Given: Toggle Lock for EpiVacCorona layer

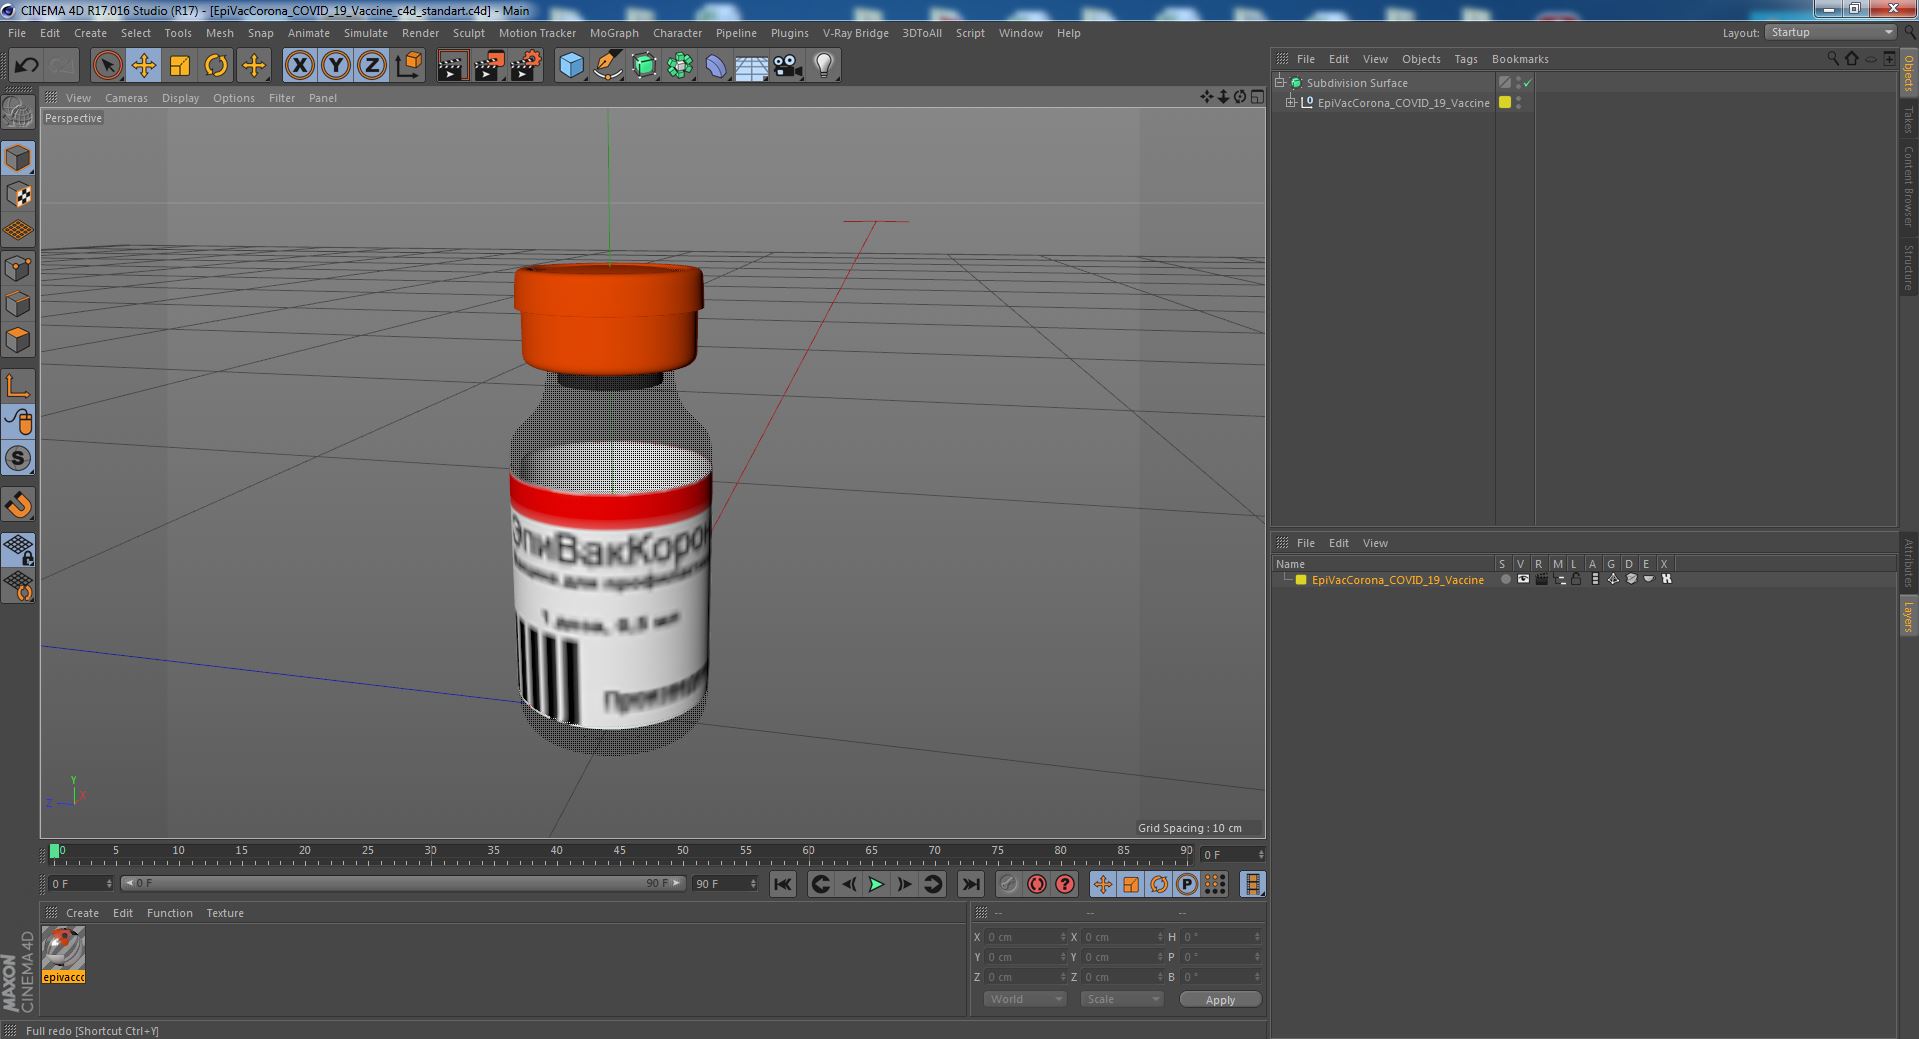Looking at the screenshot, I should pos(1576,579).
